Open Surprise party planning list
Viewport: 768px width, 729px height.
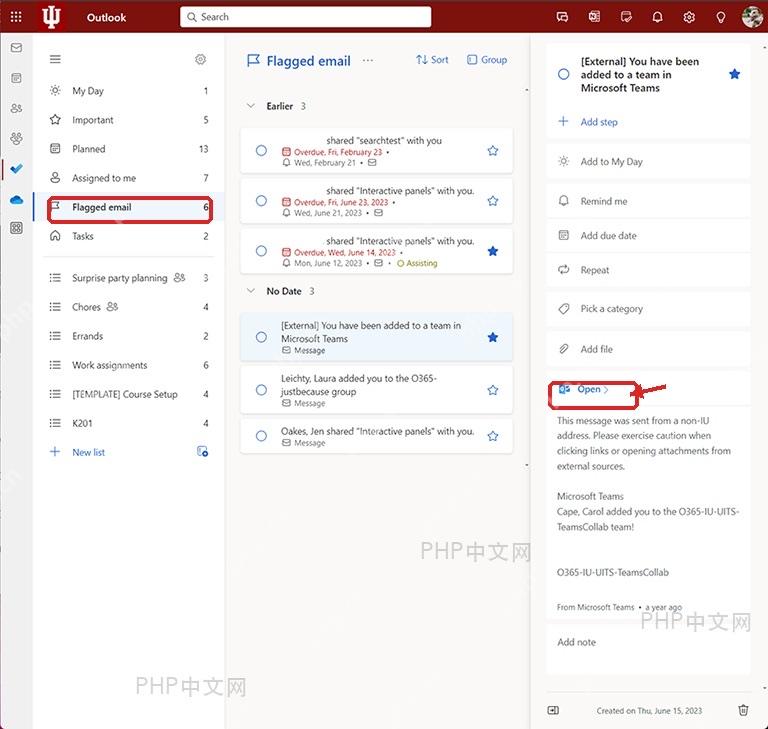[128, 278]
